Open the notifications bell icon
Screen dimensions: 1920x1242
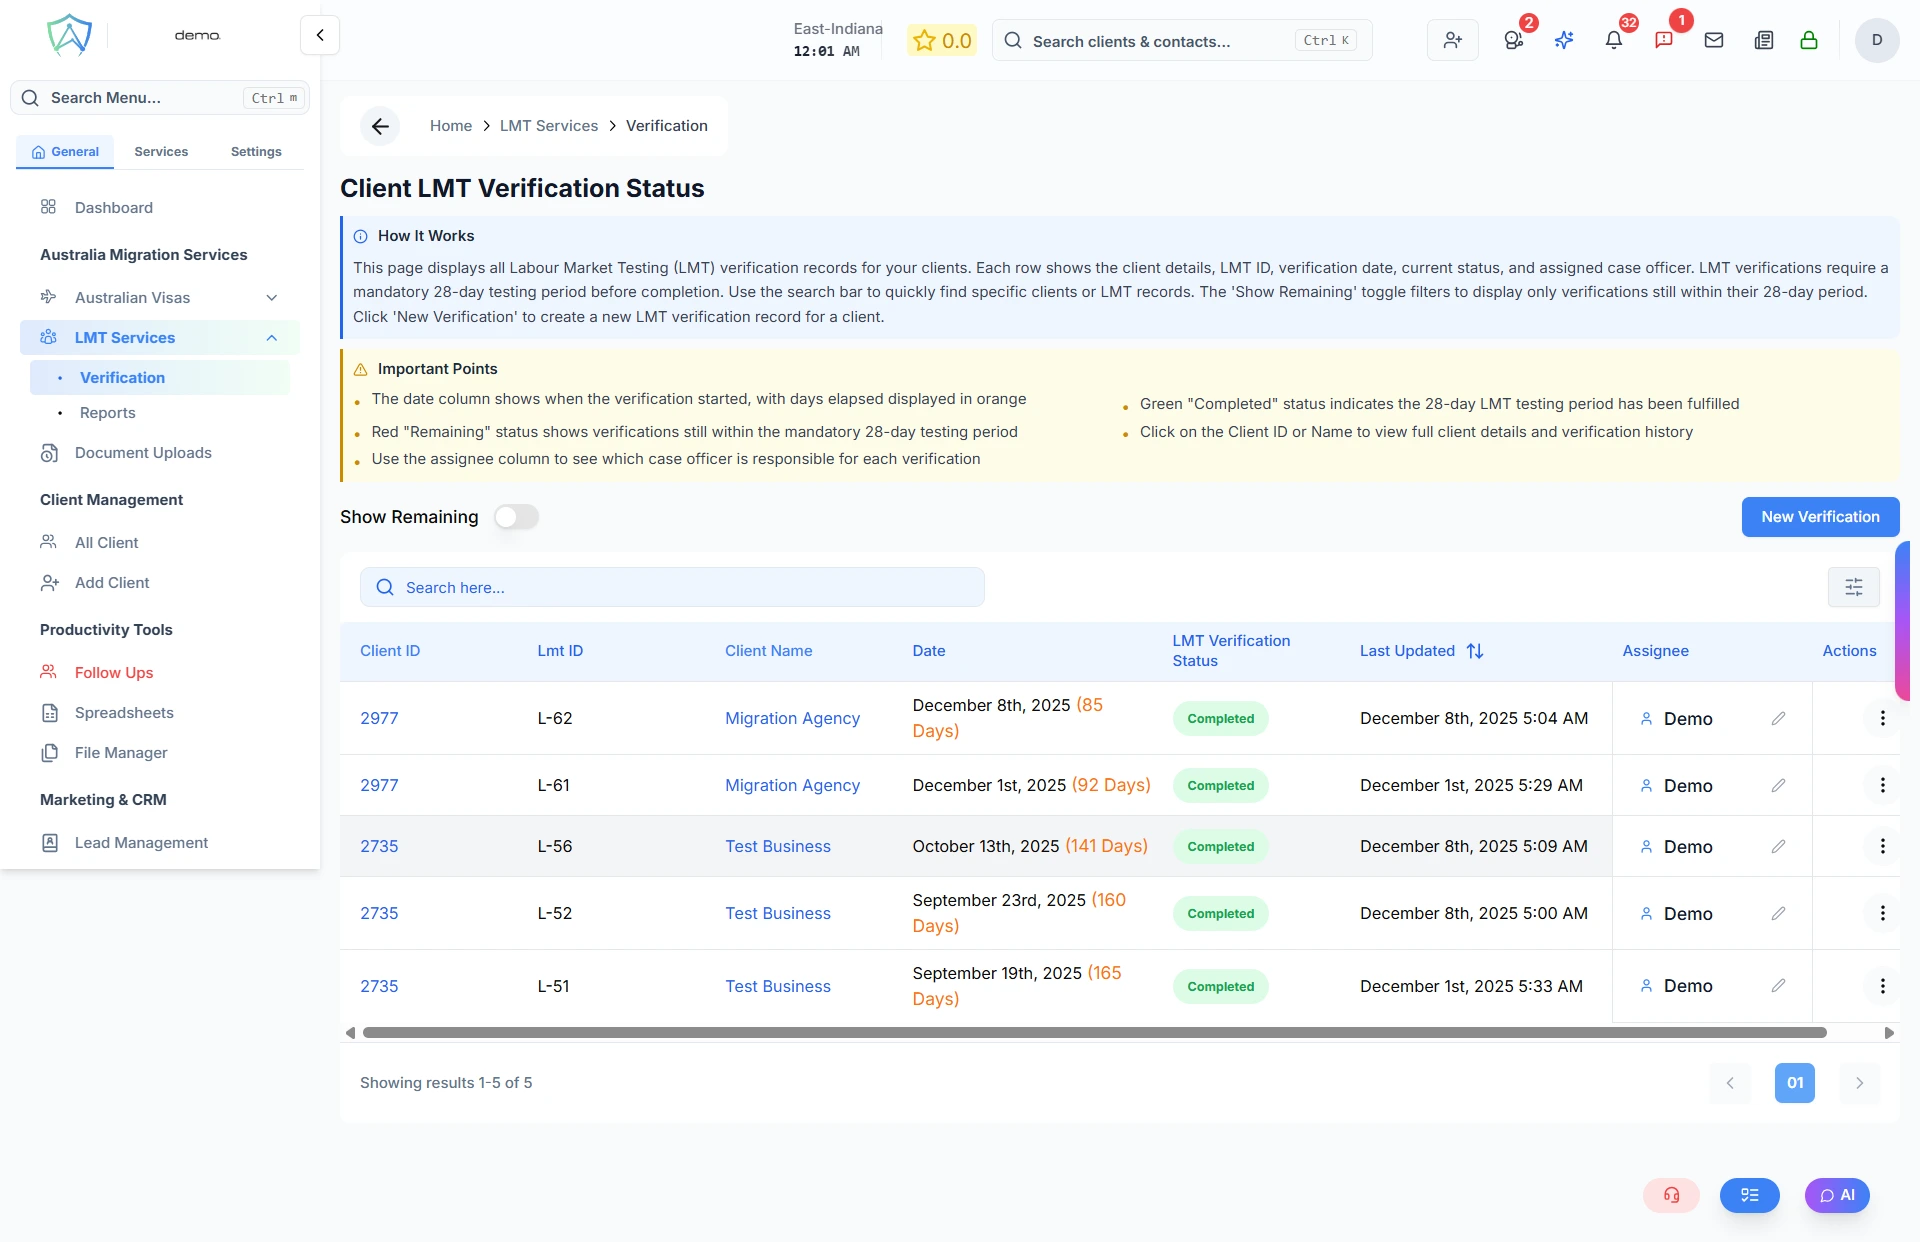click(x=1613, y=41)
